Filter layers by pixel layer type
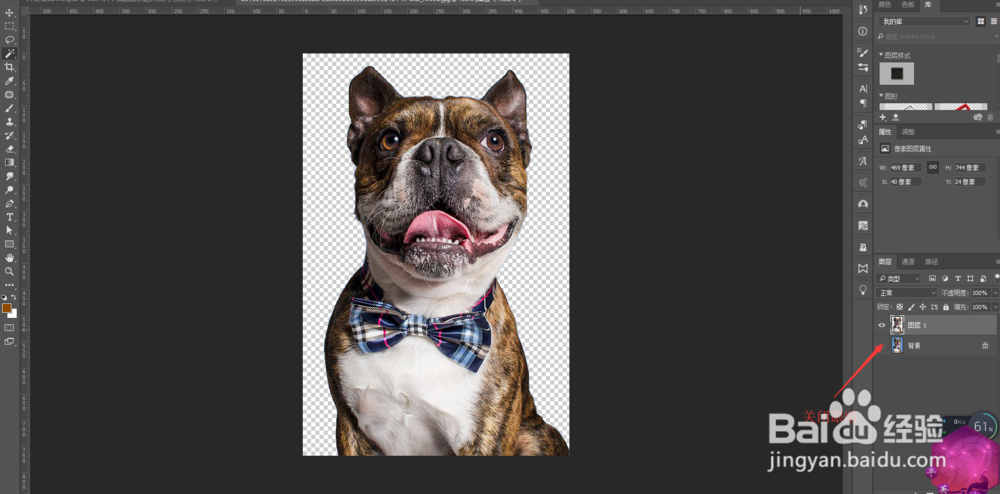1000x494 pixels. pyautogui.click(x=932, y=279)
